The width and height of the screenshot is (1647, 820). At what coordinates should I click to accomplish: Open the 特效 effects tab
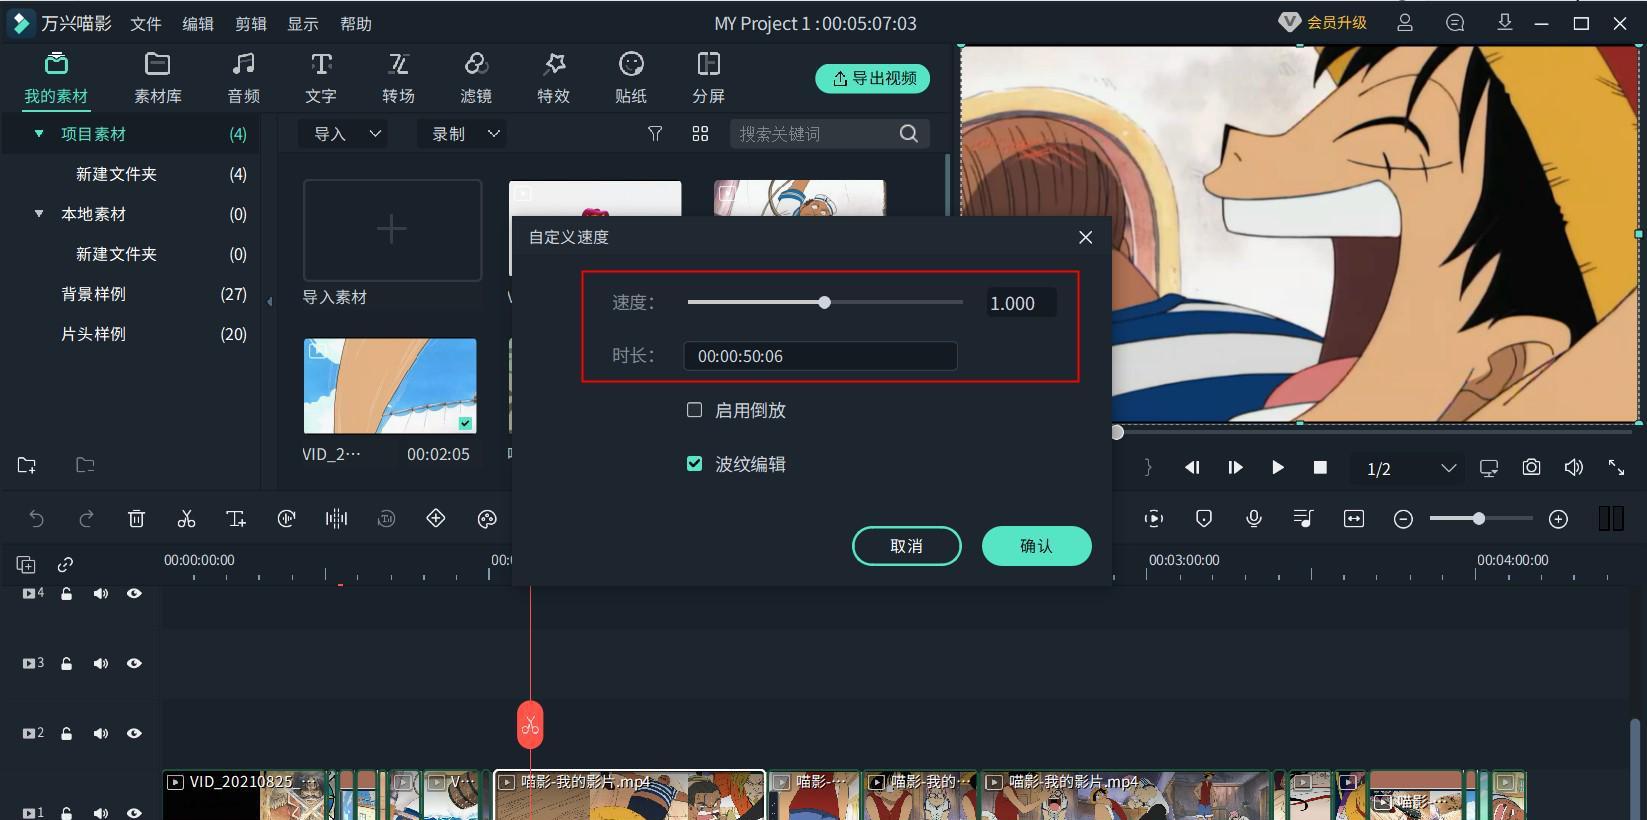553,78
